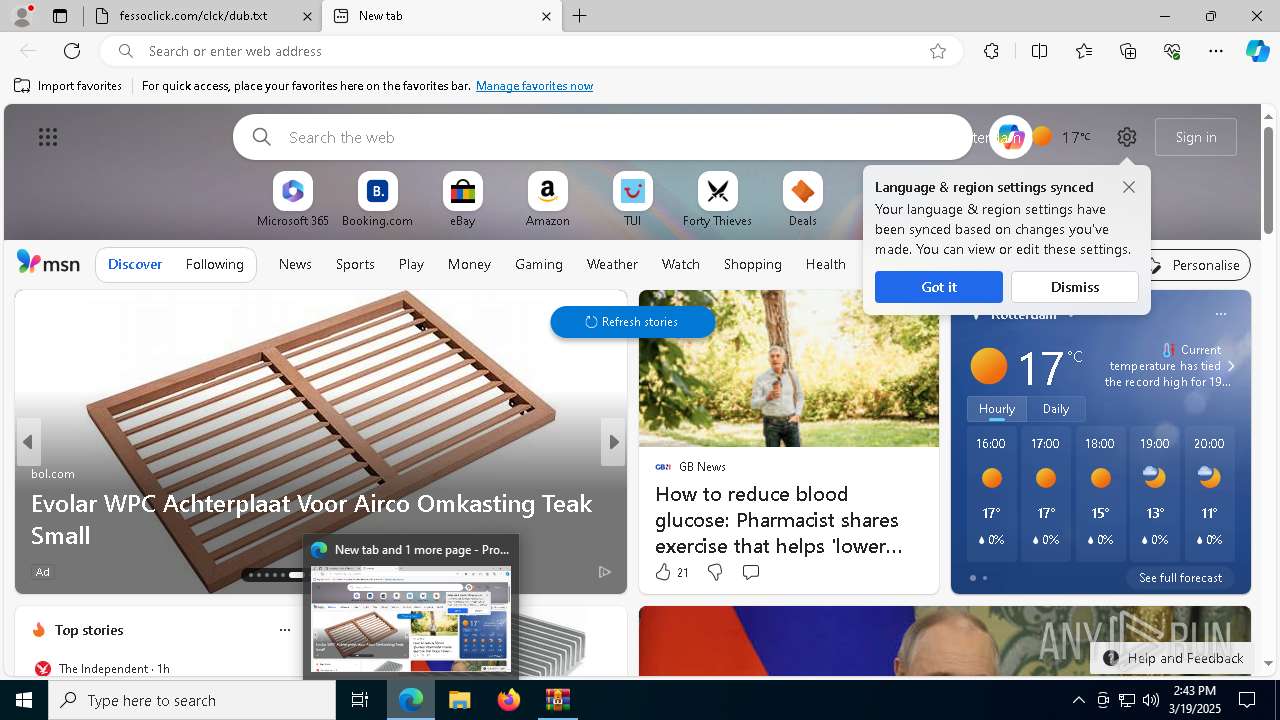Open the Copilot icon beside search box
The image size is (1280, 720).
(x=1010, y=137)
